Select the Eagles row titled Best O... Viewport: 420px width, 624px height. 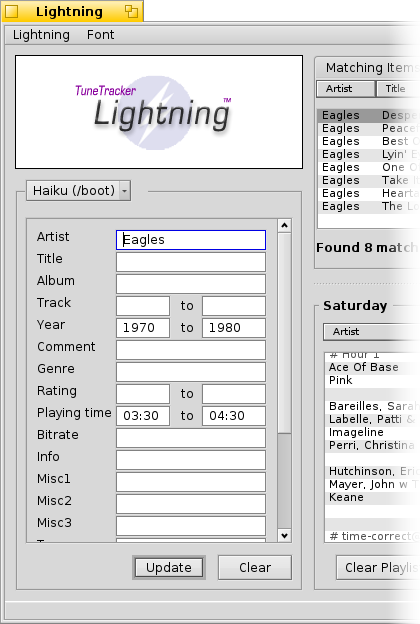(369, 141)
